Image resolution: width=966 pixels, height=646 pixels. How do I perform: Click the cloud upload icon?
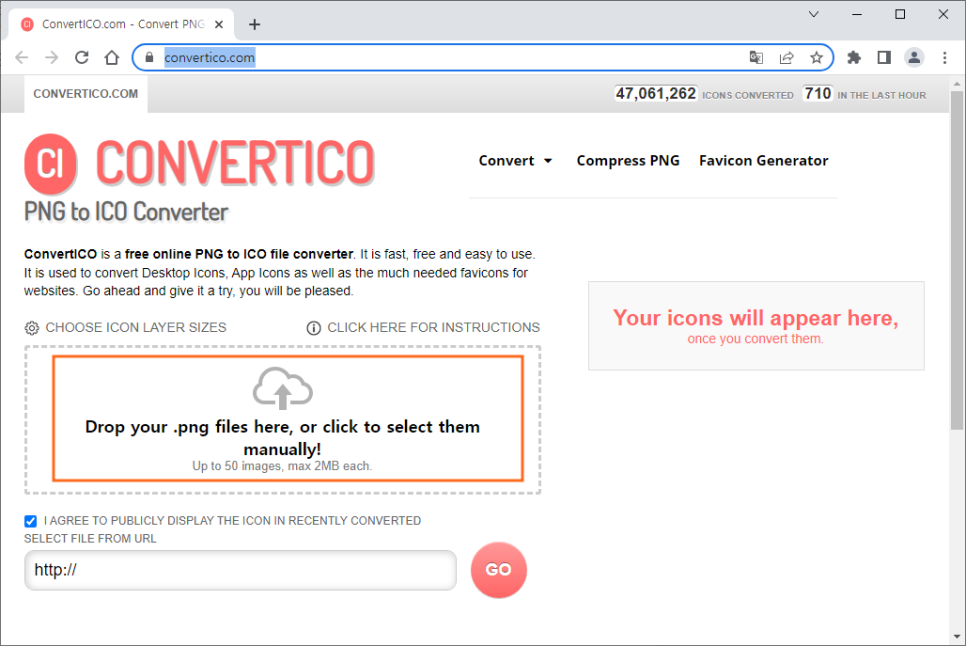pyautogui.click(x=283, y=388)
